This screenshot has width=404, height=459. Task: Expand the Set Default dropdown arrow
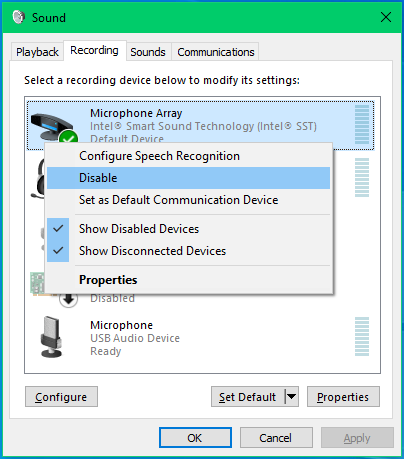click(292, 397)
